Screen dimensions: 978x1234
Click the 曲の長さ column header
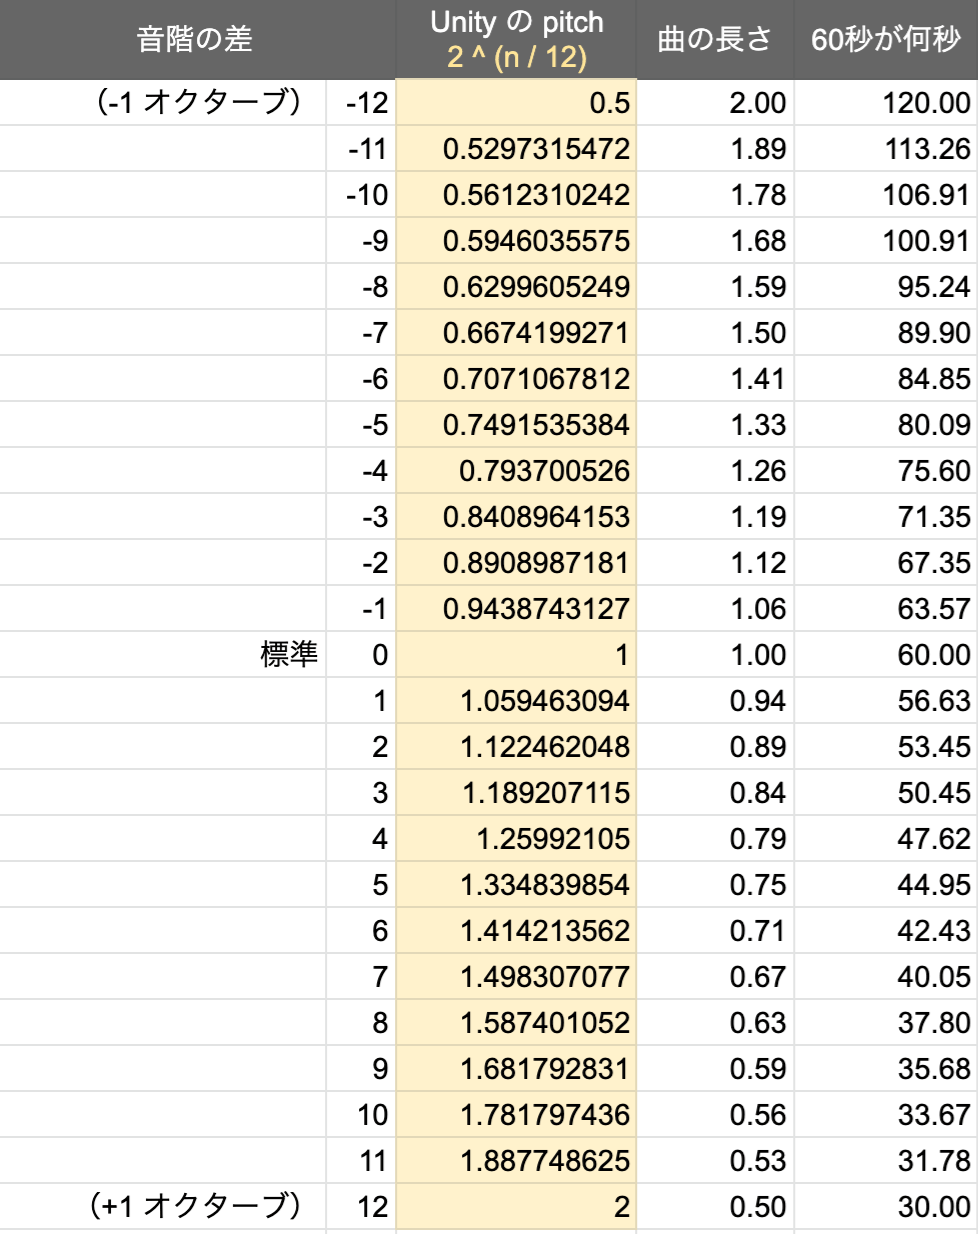pyautogui.click(x=714, y=39)
